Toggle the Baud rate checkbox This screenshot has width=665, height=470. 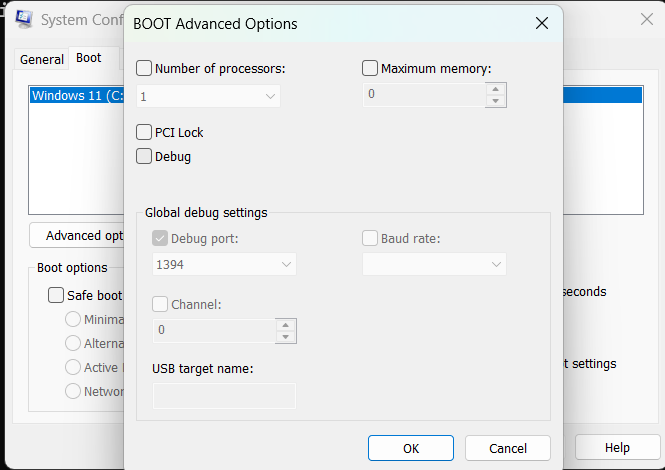tap(370, 238)
